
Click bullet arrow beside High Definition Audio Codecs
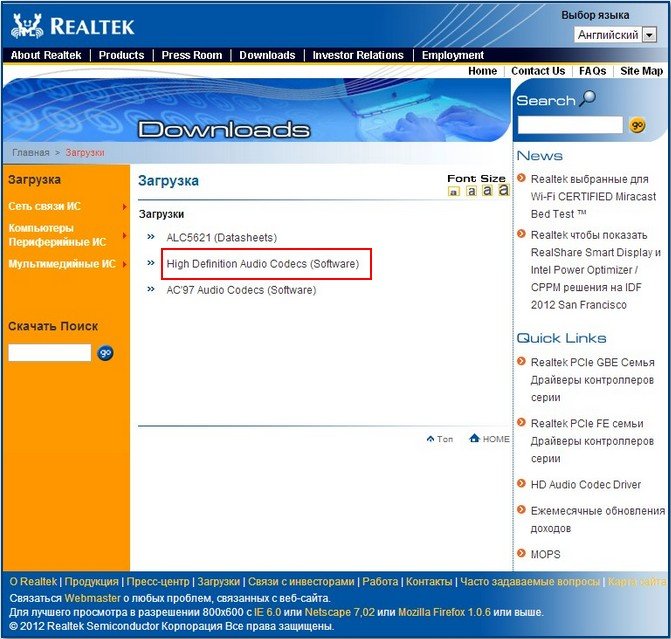[151, 263]
